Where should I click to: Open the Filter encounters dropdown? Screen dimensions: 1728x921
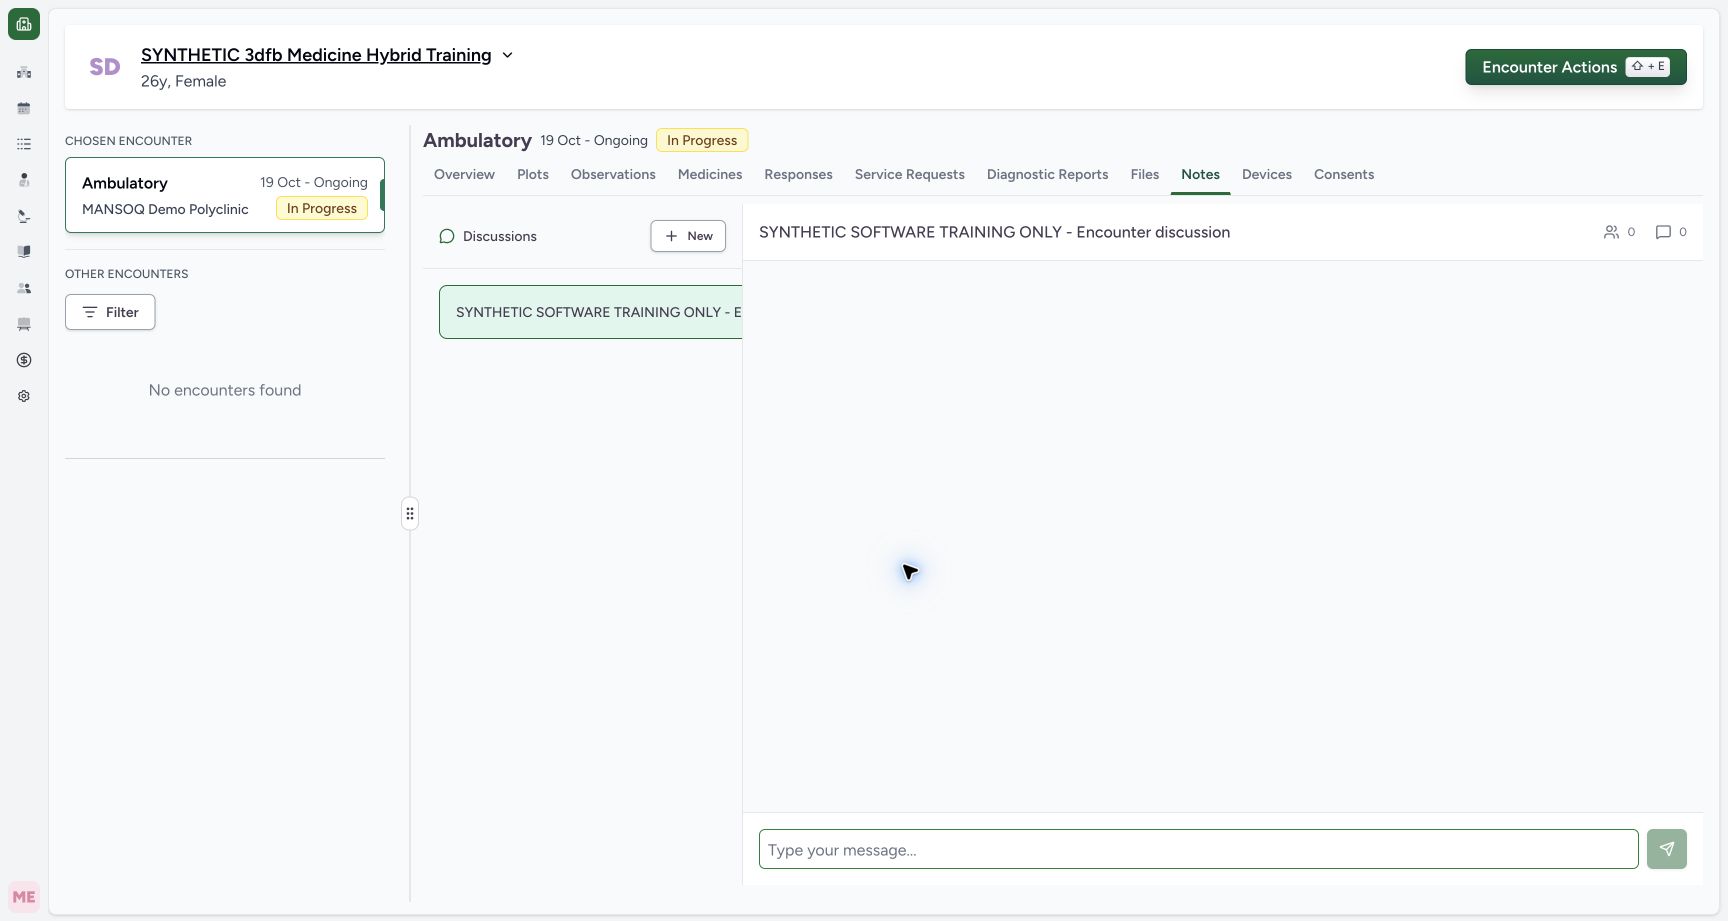coord(110,312)
